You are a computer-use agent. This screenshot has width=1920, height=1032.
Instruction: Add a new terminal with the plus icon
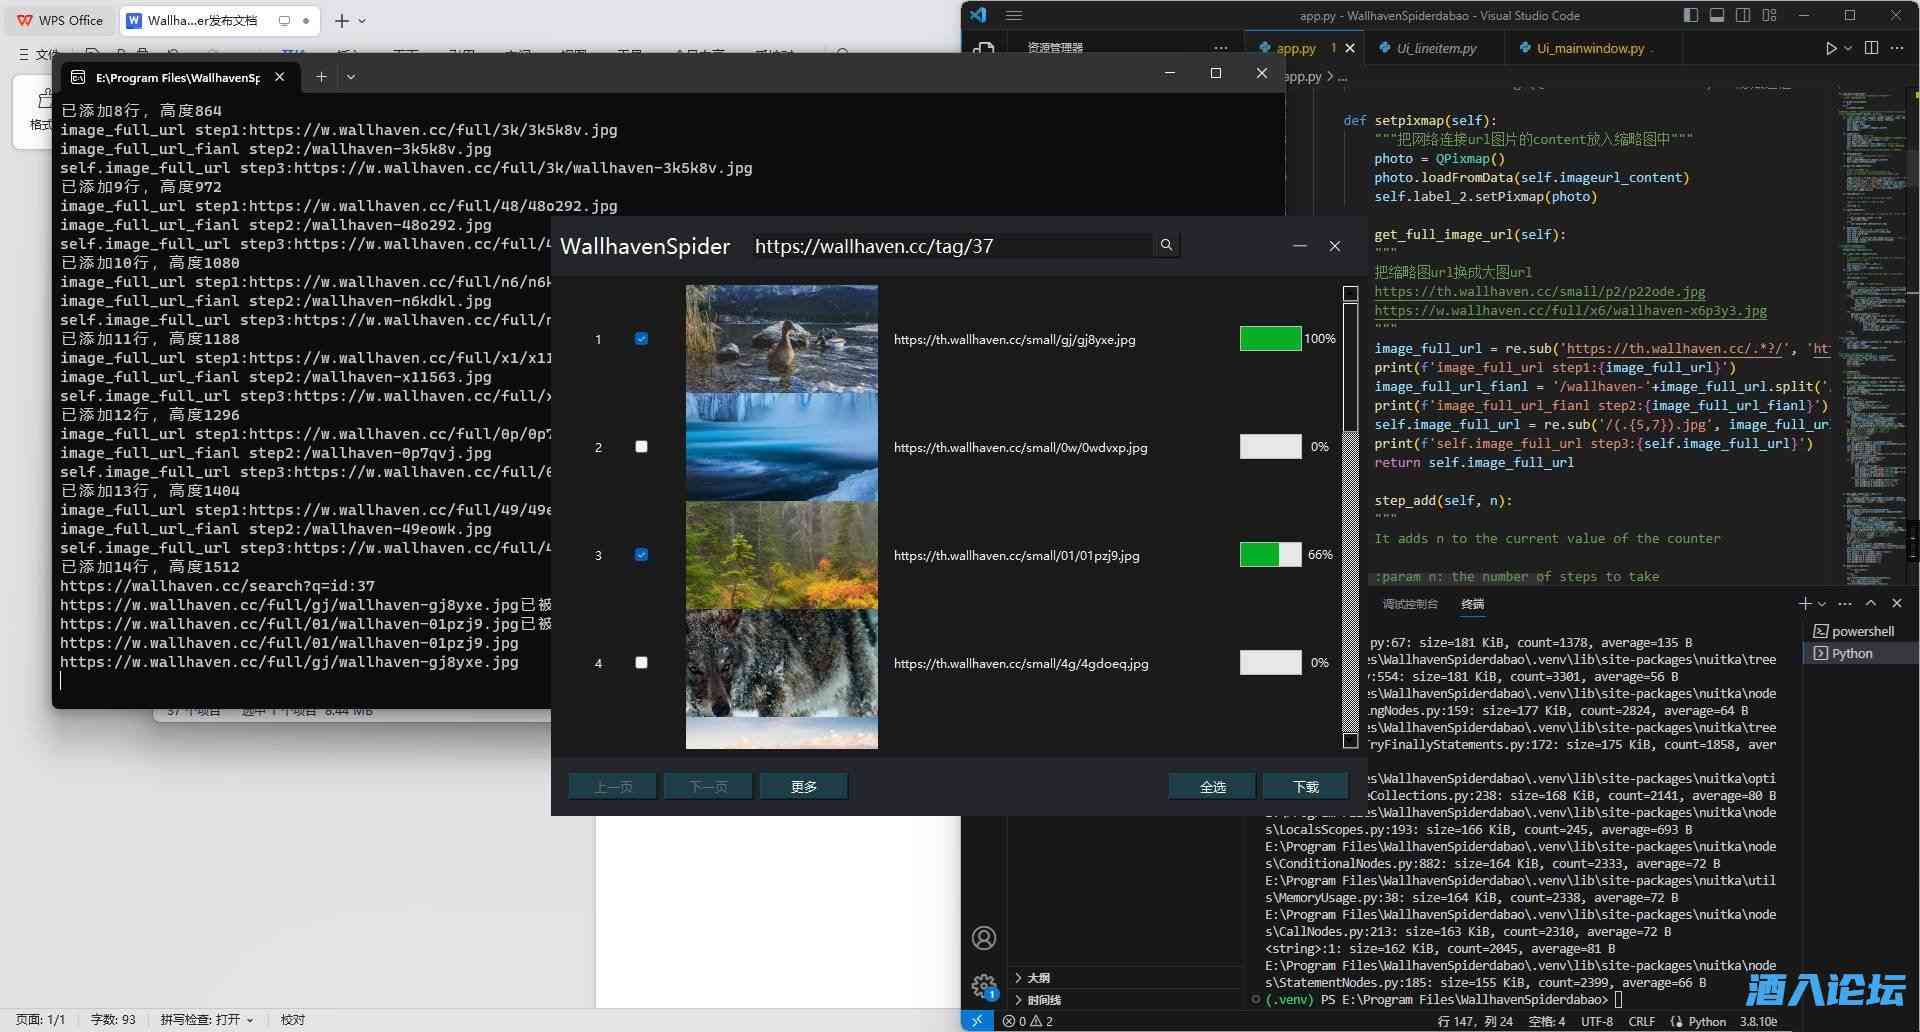[1805, 603]
